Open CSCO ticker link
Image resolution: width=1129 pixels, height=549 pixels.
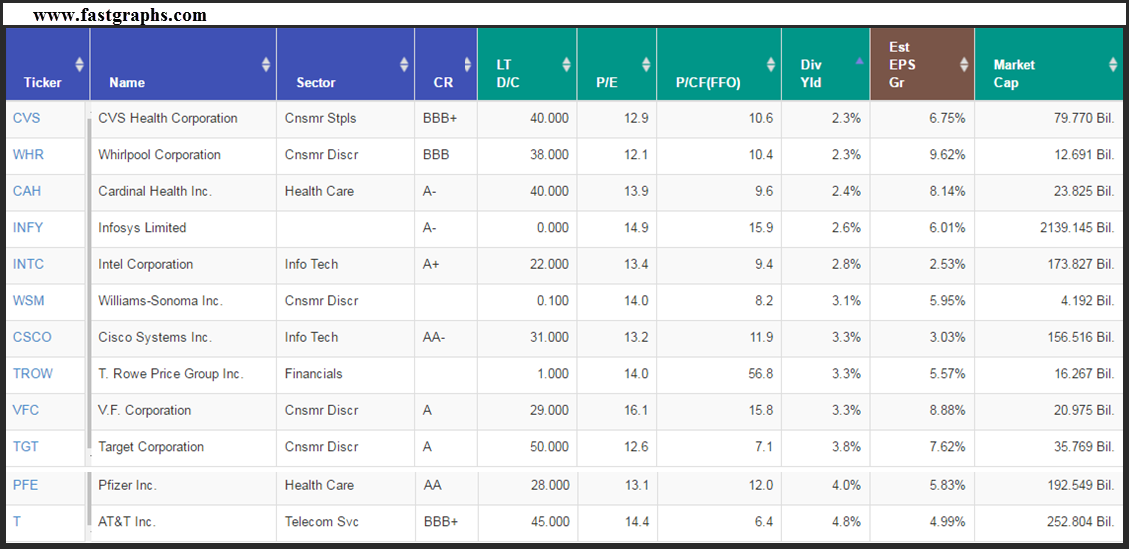tap(32, 337)
